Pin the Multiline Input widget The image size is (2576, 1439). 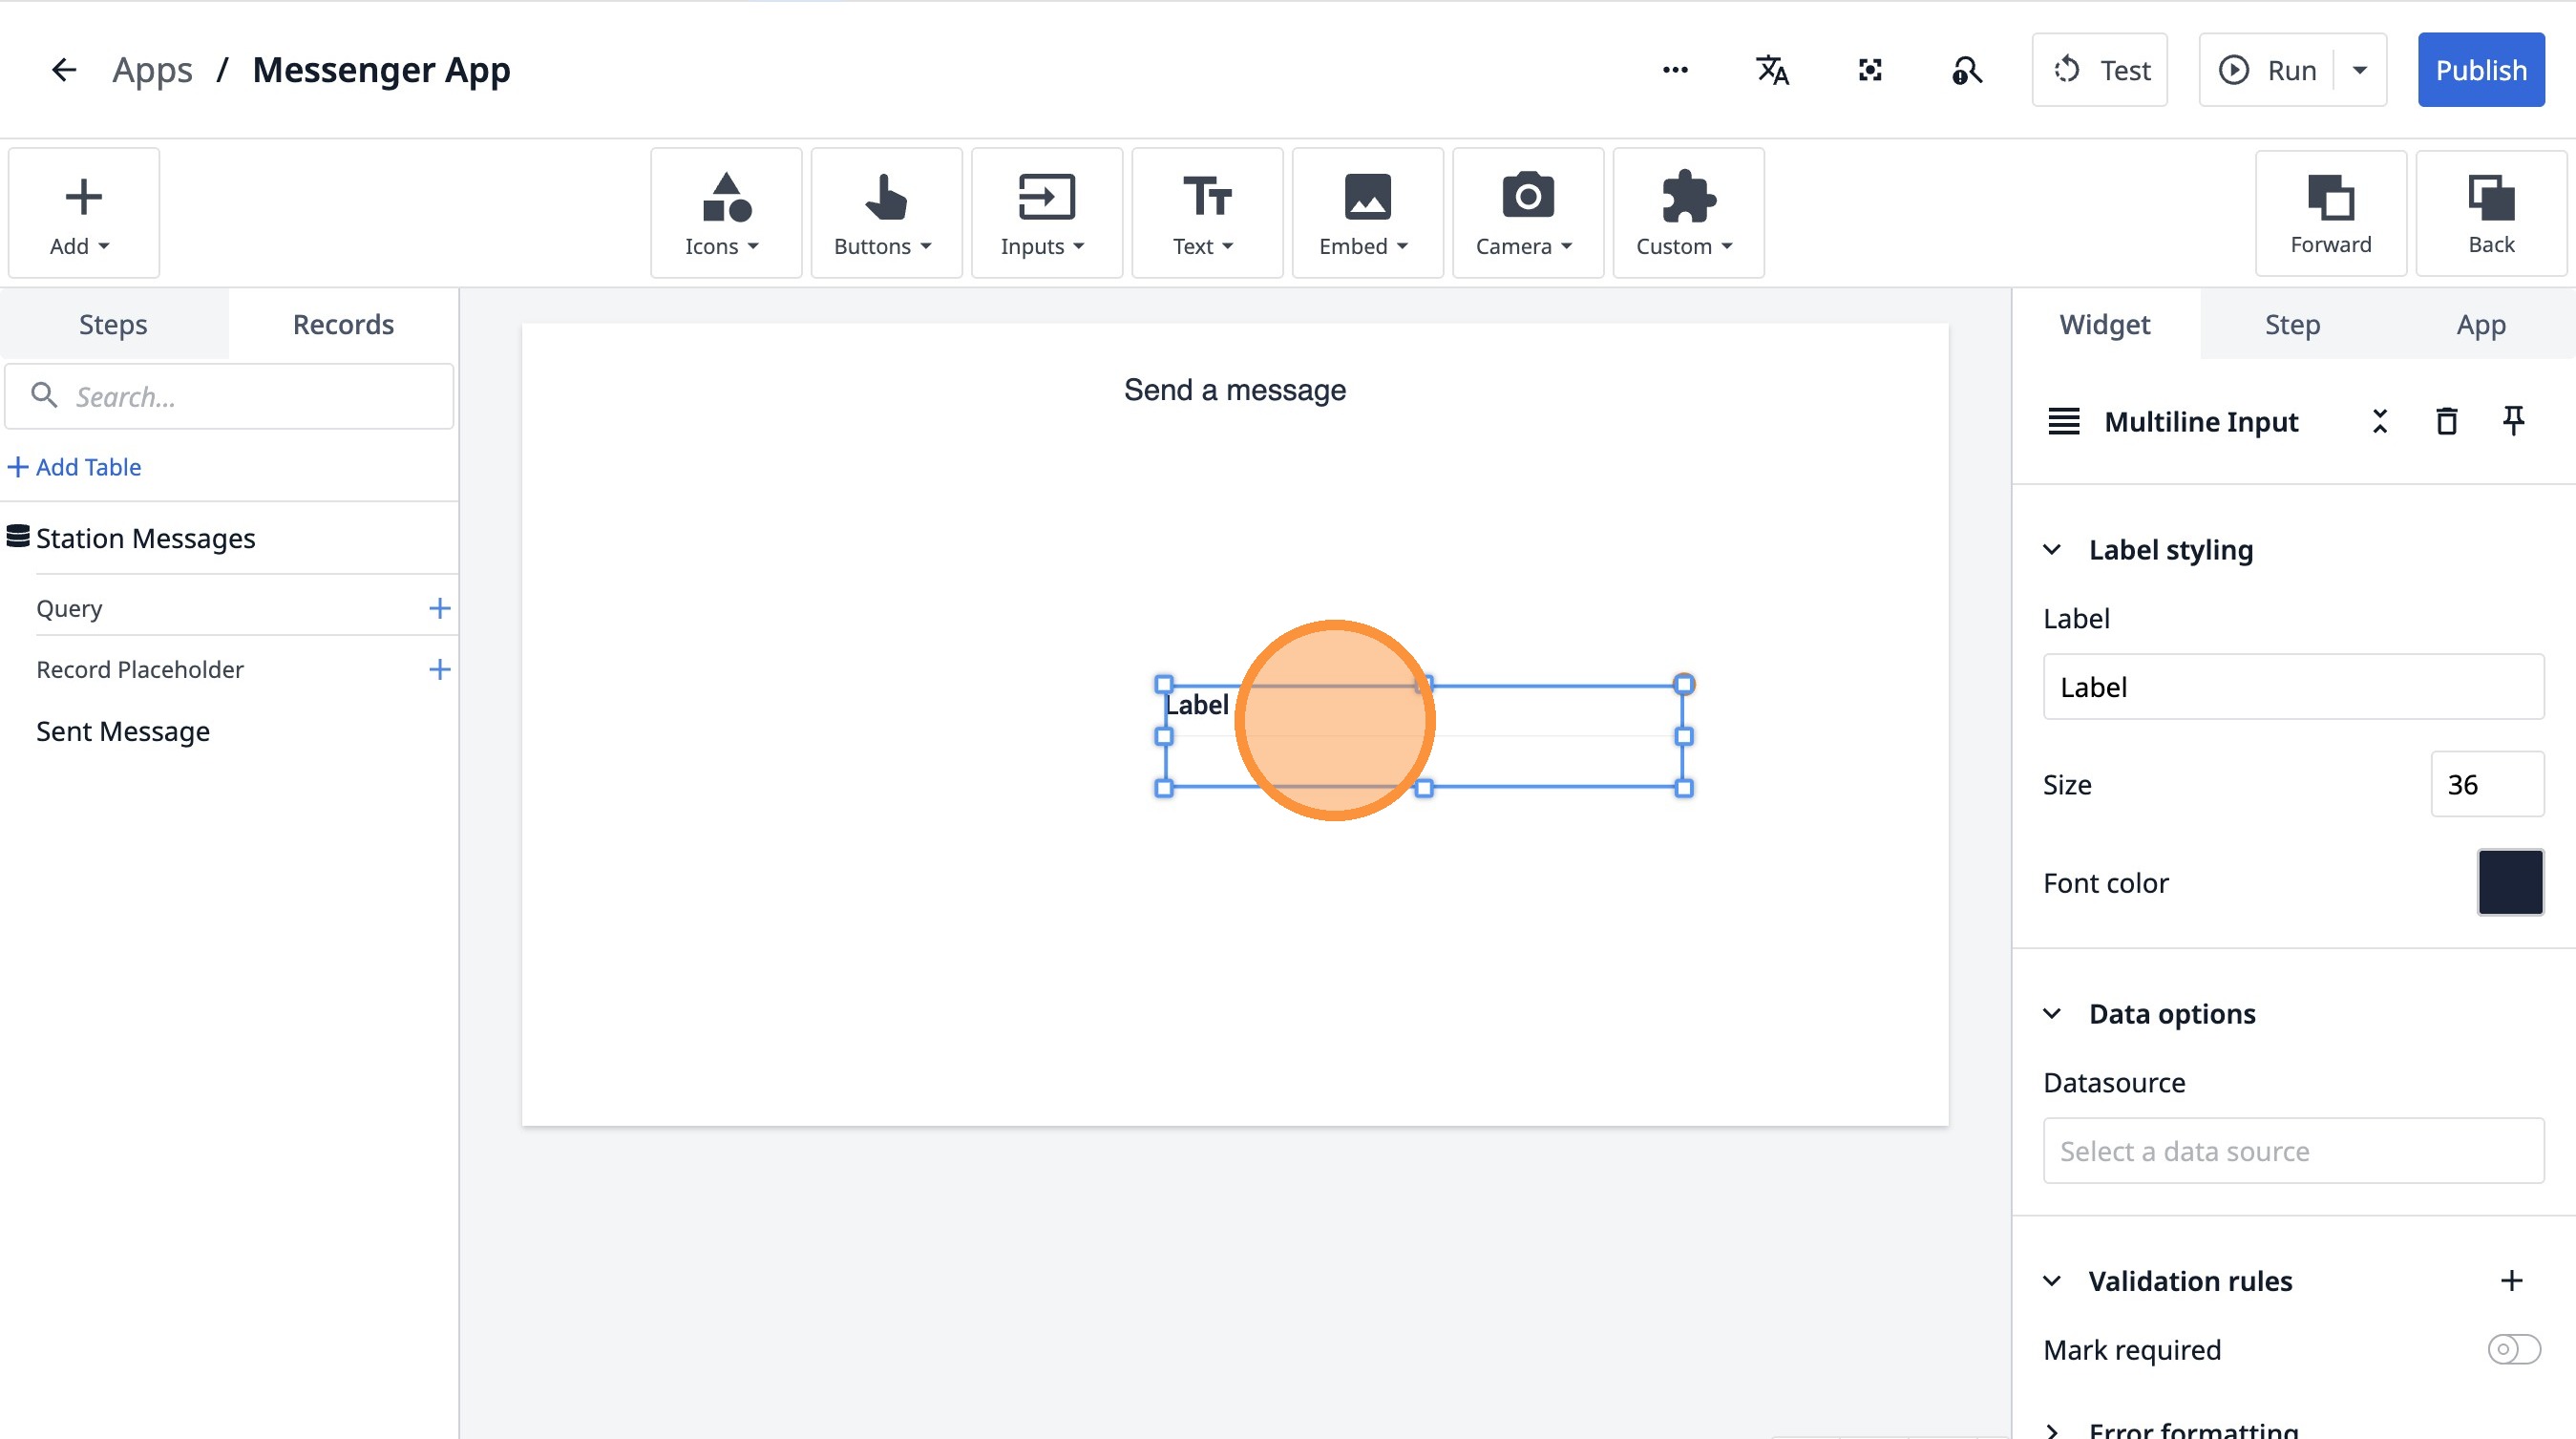click(x=2513, y=421)
